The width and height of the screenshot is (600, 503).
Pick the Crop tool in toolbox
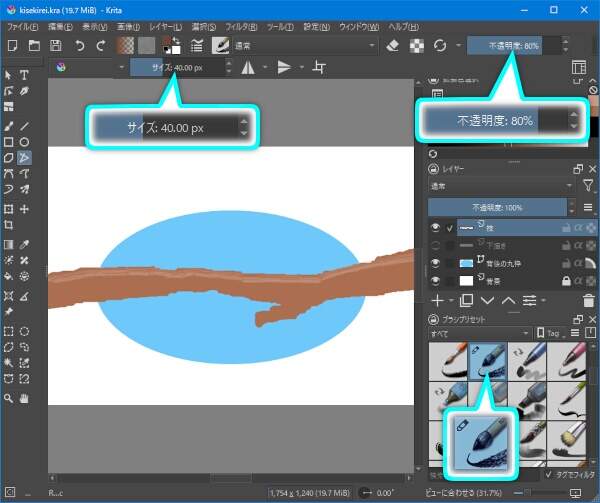pos(9,225)
